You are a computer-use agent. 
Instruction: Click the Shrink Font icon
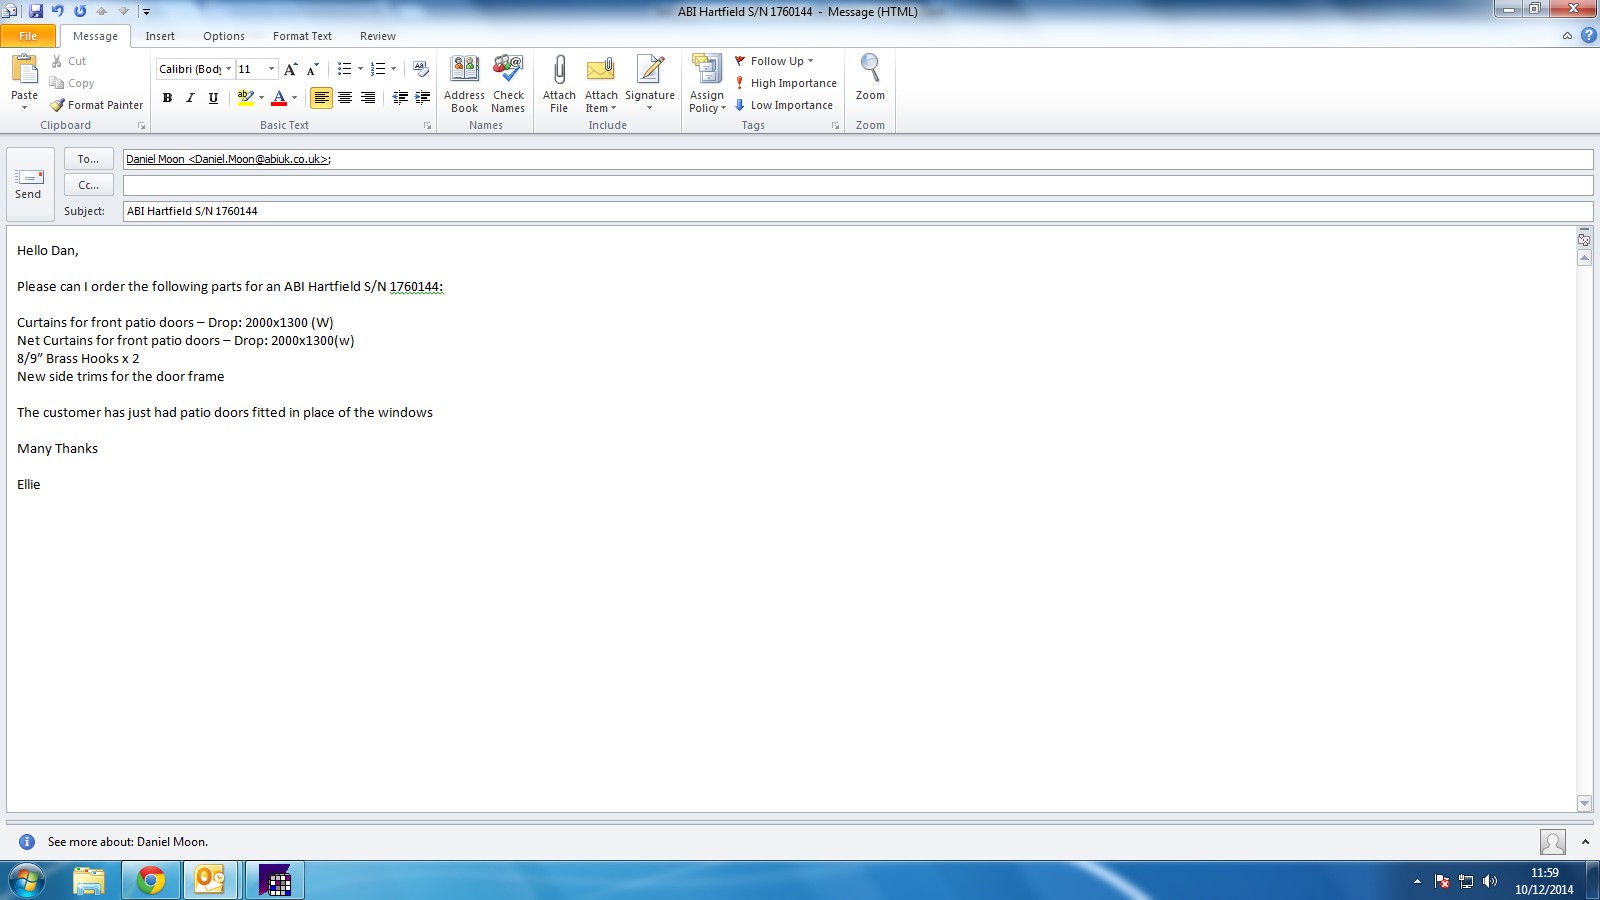click(313, 69)
